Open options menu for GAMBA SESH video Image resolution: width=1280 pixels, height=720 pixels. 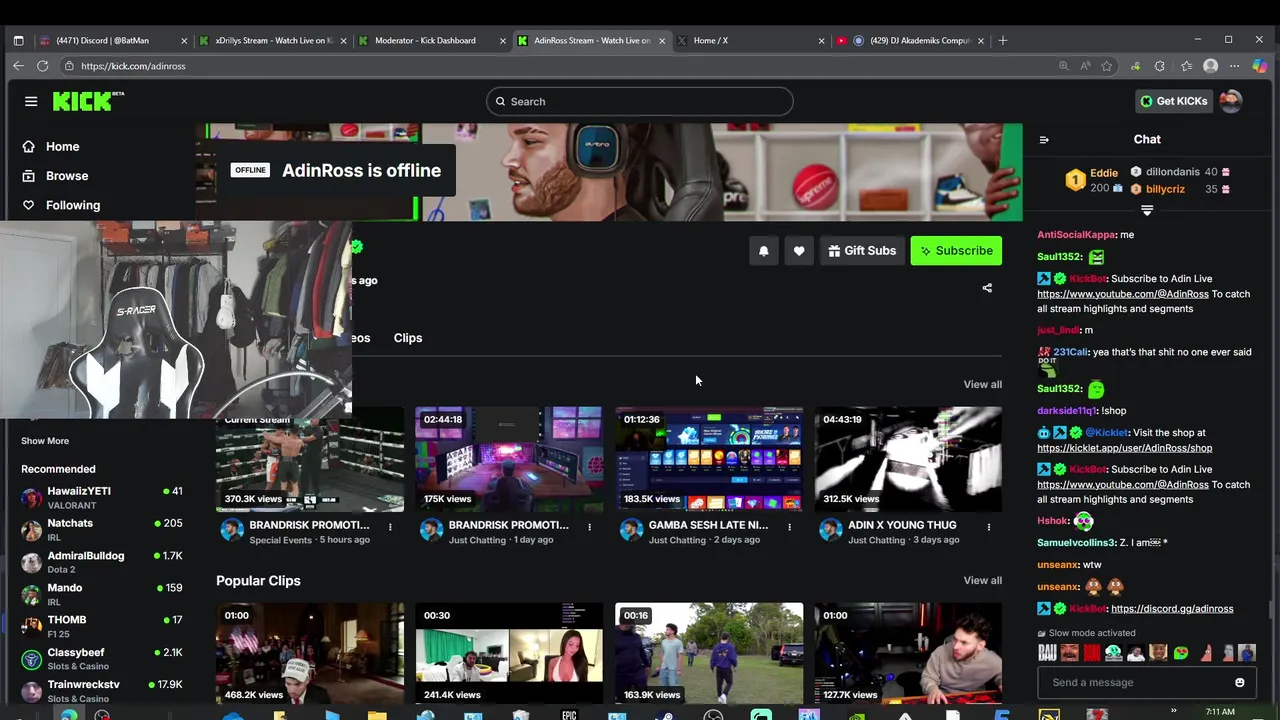(789, 526)
